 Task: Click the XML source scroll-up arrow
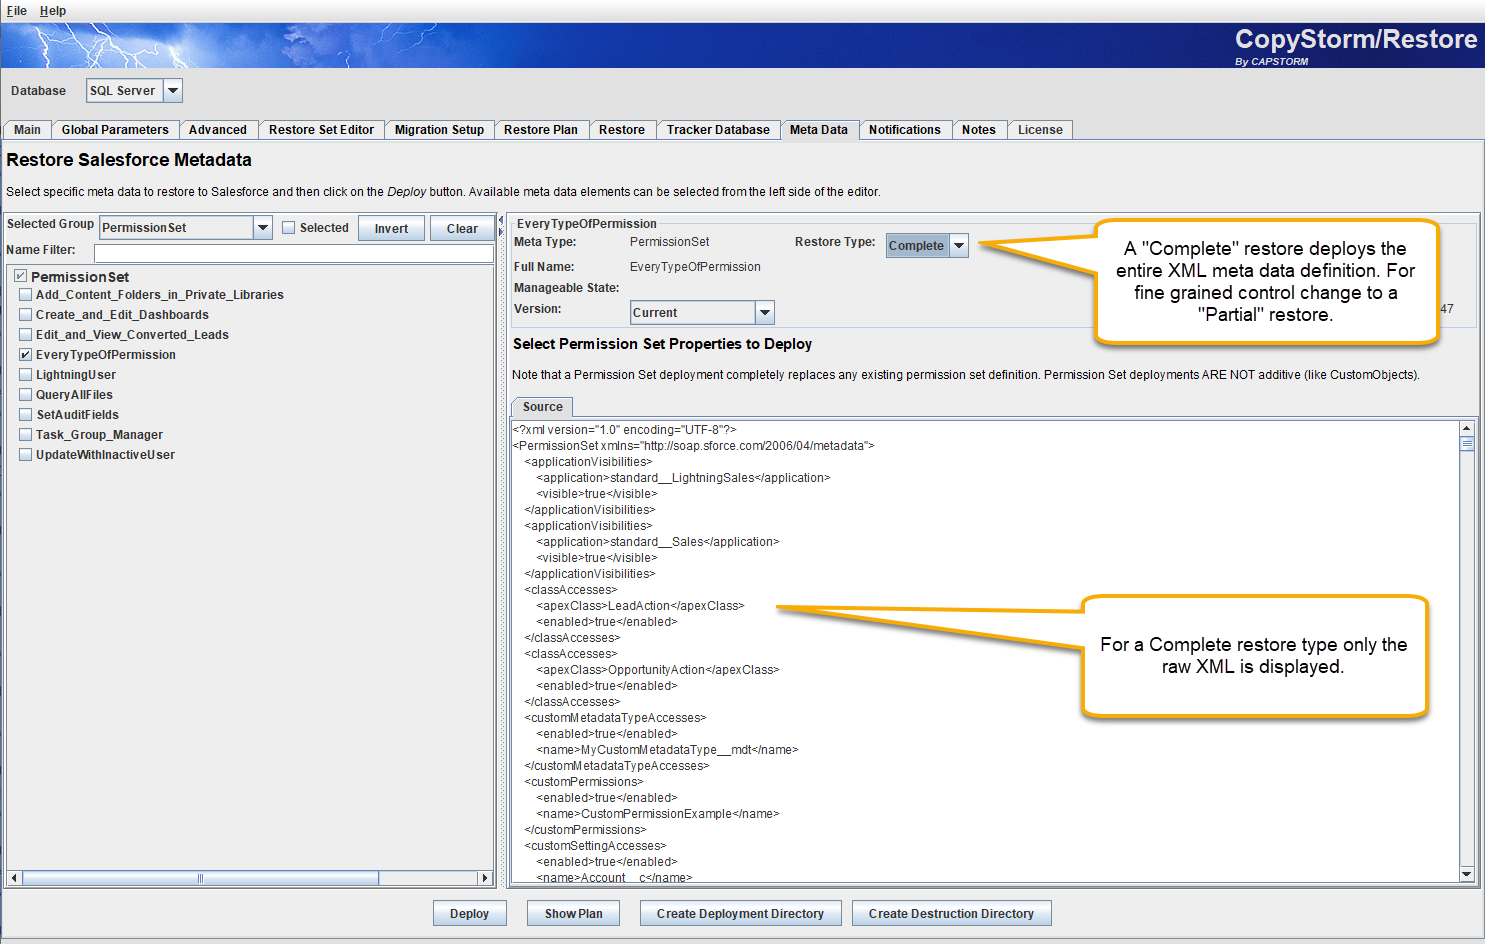(x=1467, y=428)
